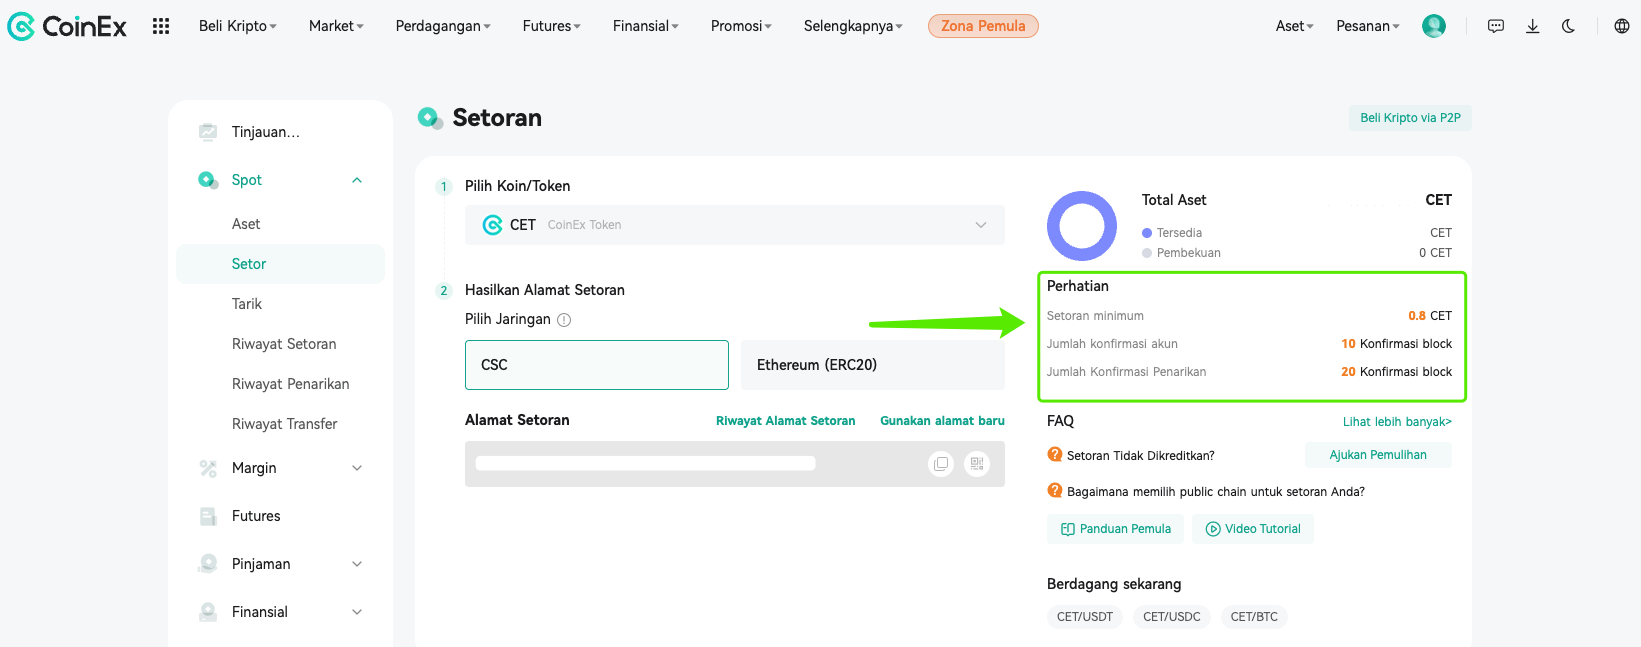Open the Finansial top menu dropdown
The image size is (1641, 647).
(646, 26)
